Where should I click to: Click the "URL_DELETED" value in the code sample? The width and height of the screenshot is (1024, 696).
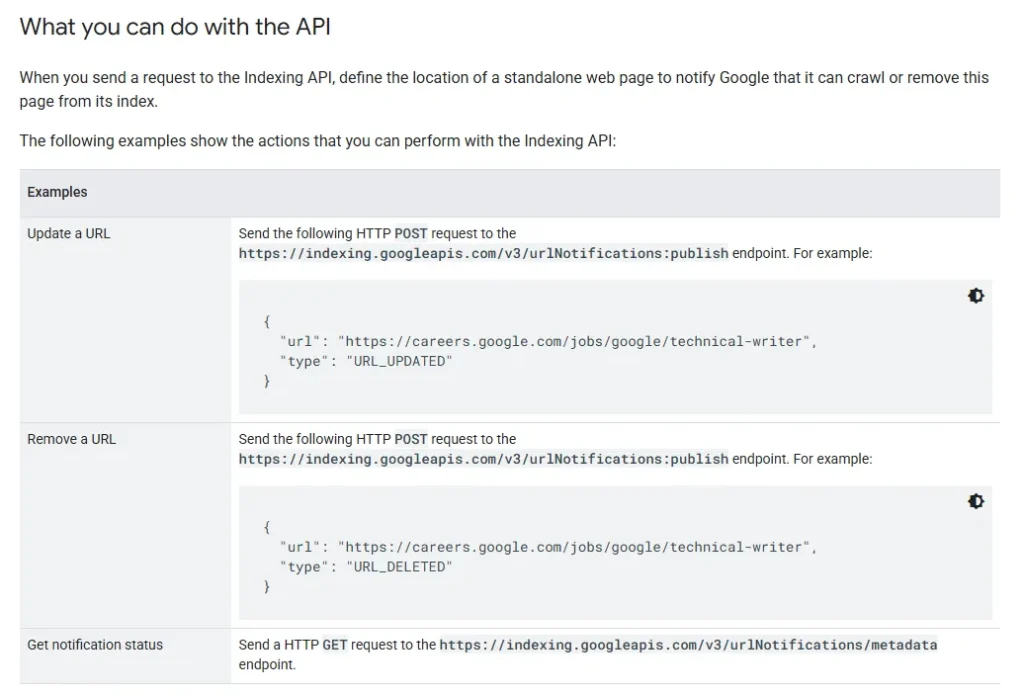pyautogui.click(x=398, y=567)
